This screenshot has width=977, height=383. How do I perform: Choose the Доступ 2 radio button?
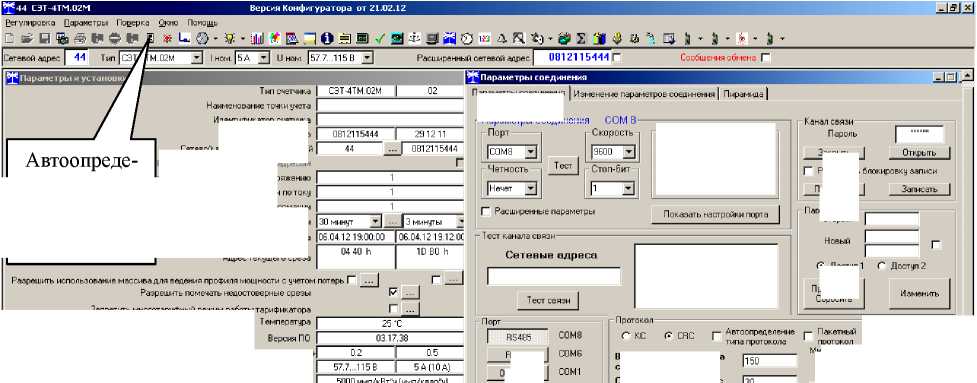882,266
